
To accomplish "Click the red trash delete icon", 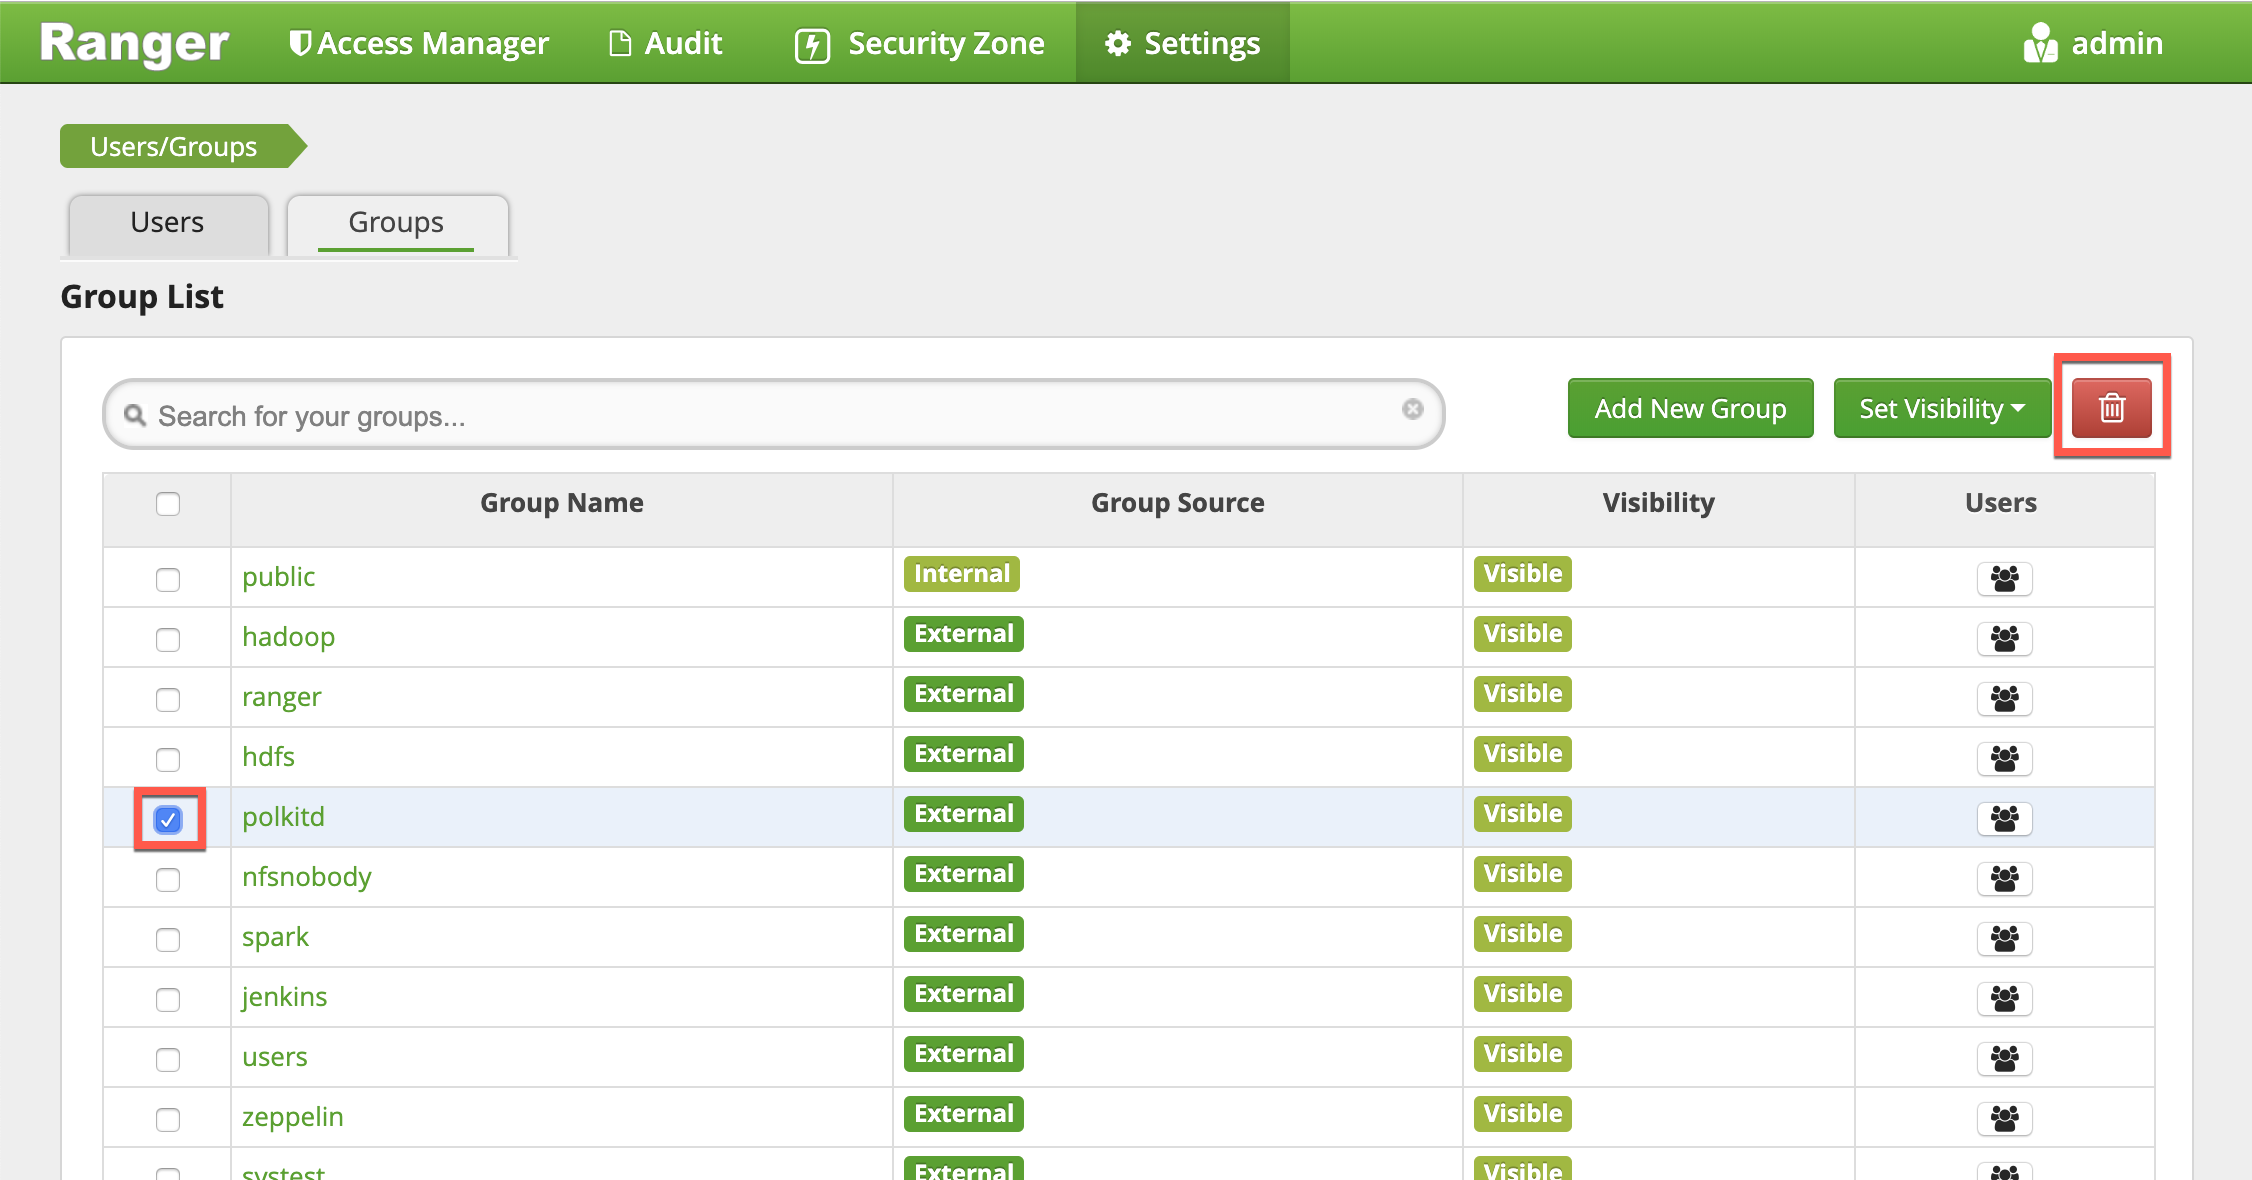I will [x=2111, y=408].
